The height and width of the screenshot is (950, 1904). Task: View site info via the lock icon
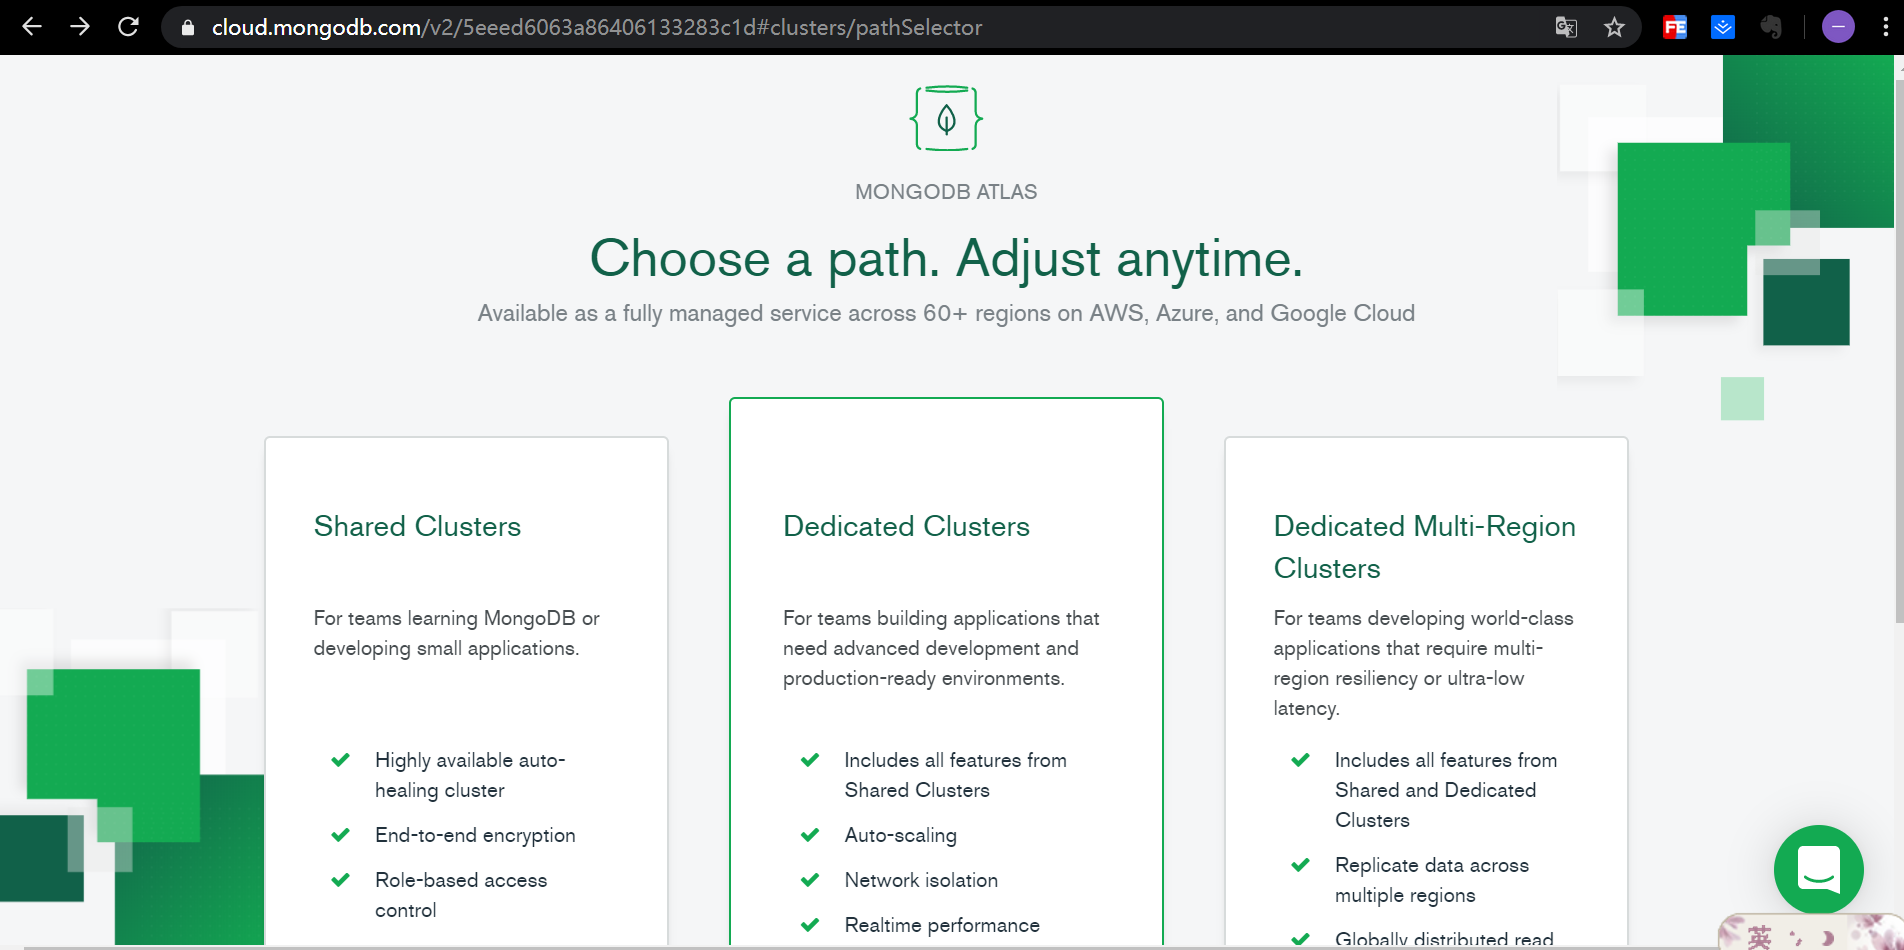pyautogui.click(x=187, y=28)
